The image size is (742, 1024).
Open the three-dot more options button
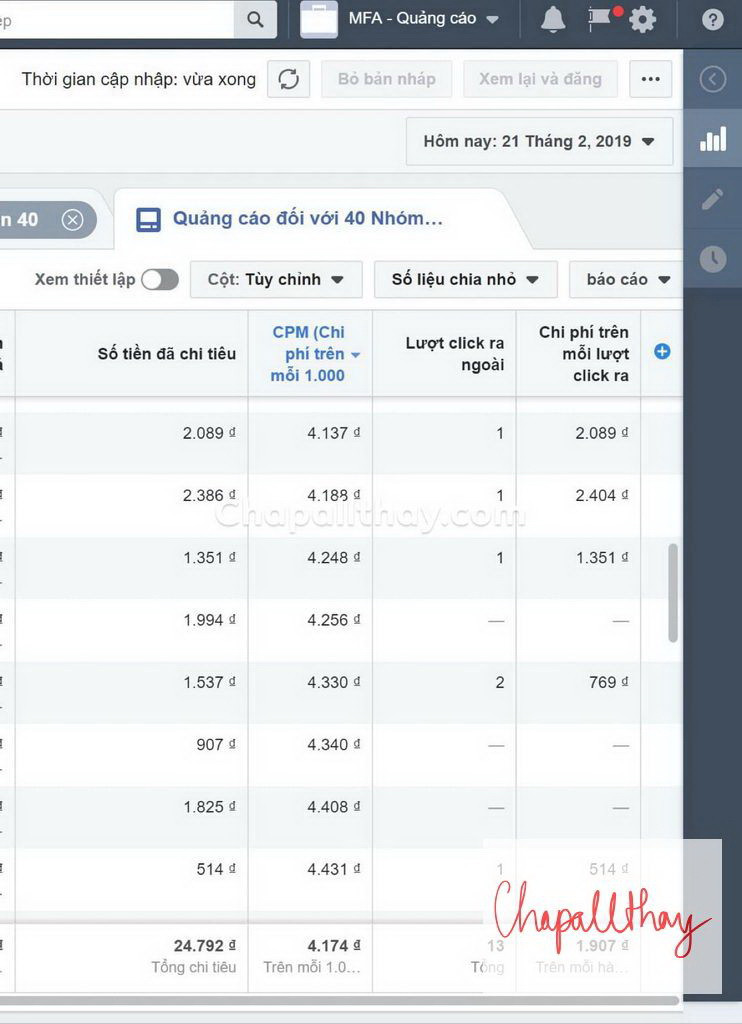pyautogui.click(x=651, y=79)
